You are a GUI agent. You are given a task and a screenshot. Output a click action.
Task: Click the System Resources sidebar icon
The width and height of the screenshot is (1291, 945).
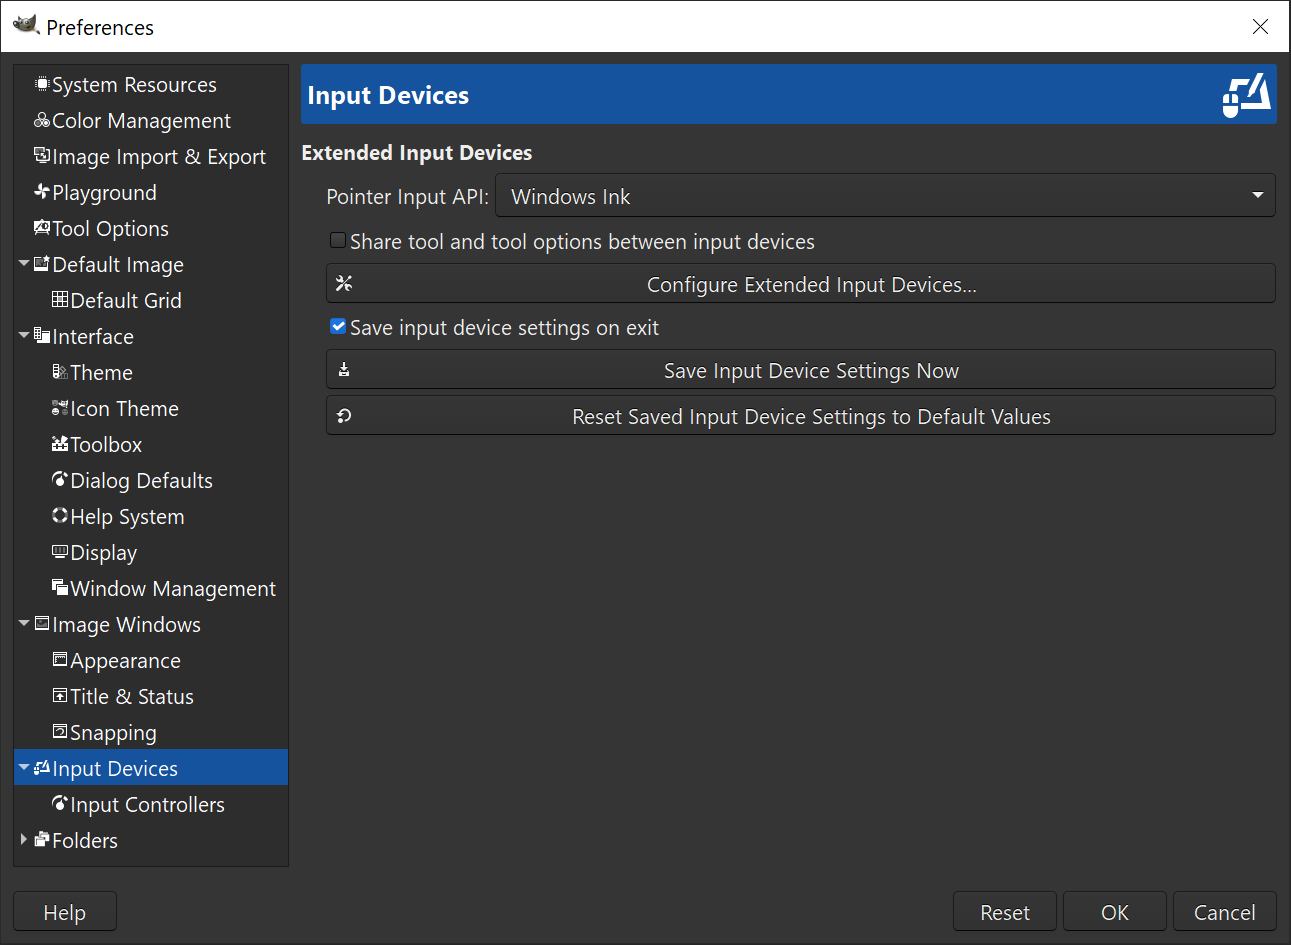[x=40, y=84]
